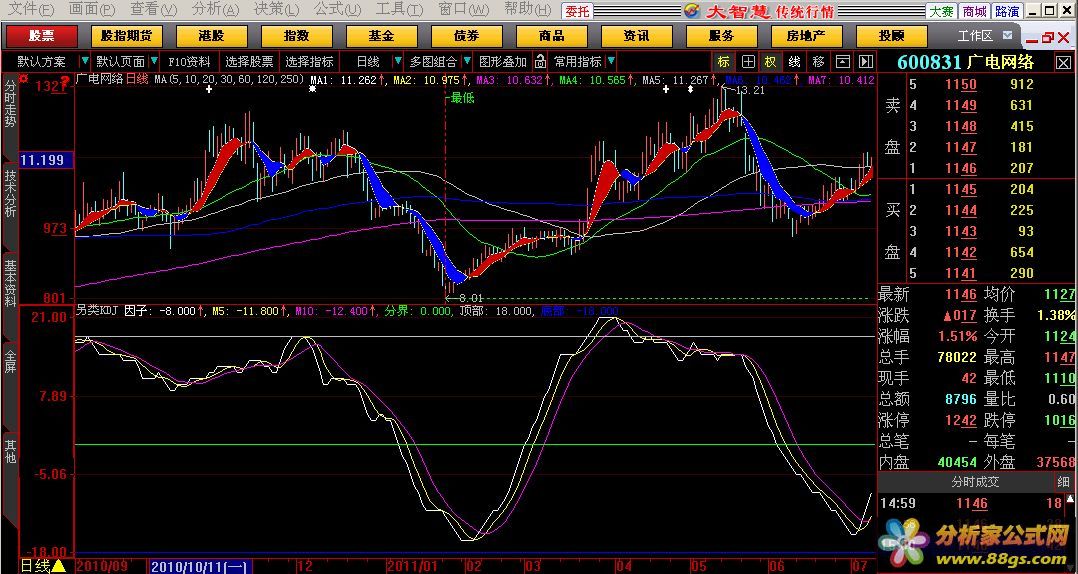Select the 资讯 button
The image size is (1078, 574).
(x=637, y=36)
